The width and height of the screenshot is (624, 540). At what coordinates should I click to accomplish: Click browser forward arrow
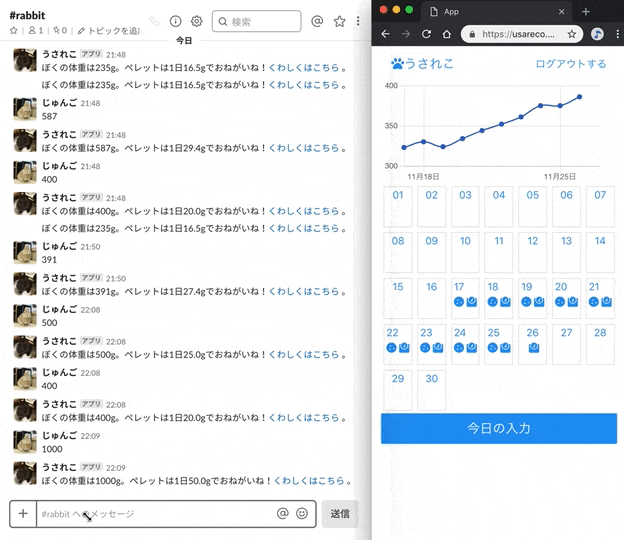(x=406, y=34)
